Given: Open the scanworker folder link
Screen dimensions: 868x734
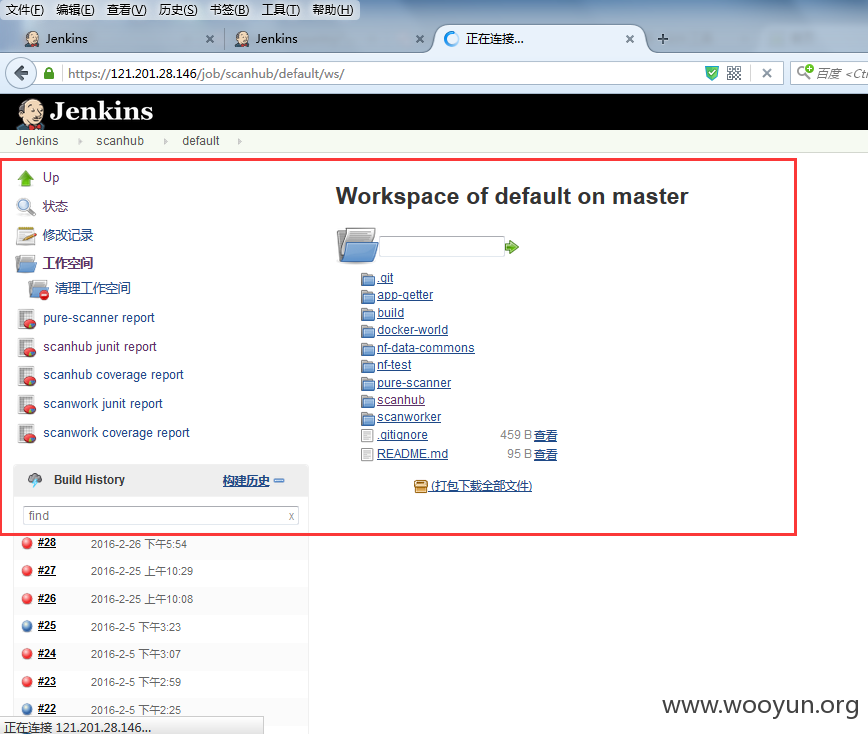Looking at the screenshot, I should coord(409,417).
